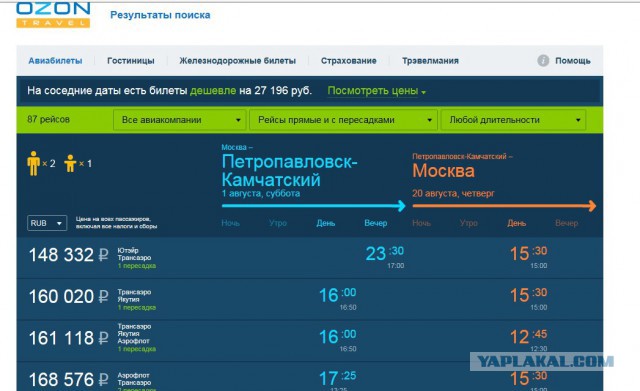Screen dimensions: 640x391
Task: Click the 12:45 return departure time
Action: click(x=529, y=336)
